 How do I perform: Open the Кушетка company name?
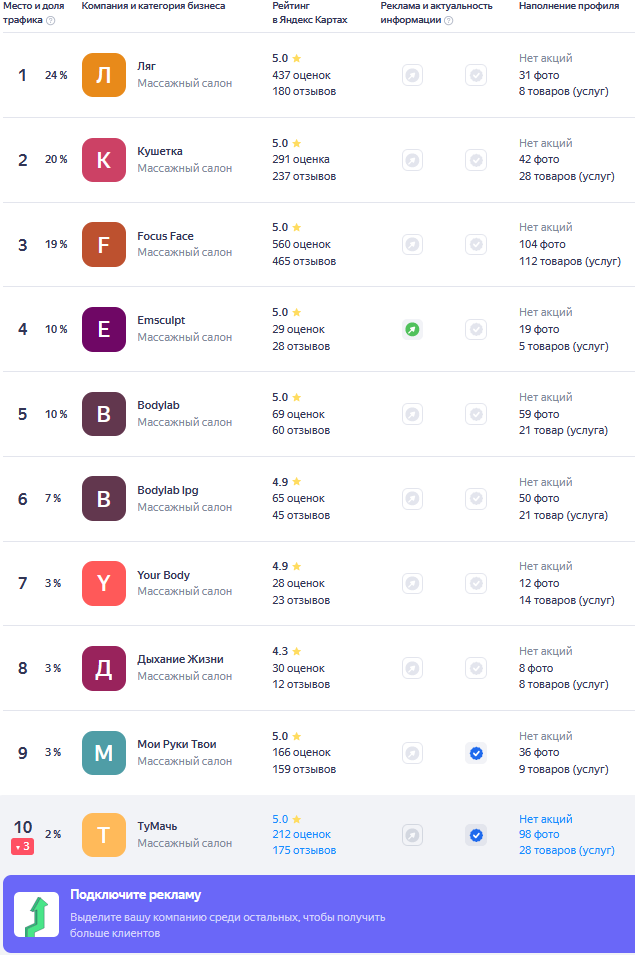[160, 151]
